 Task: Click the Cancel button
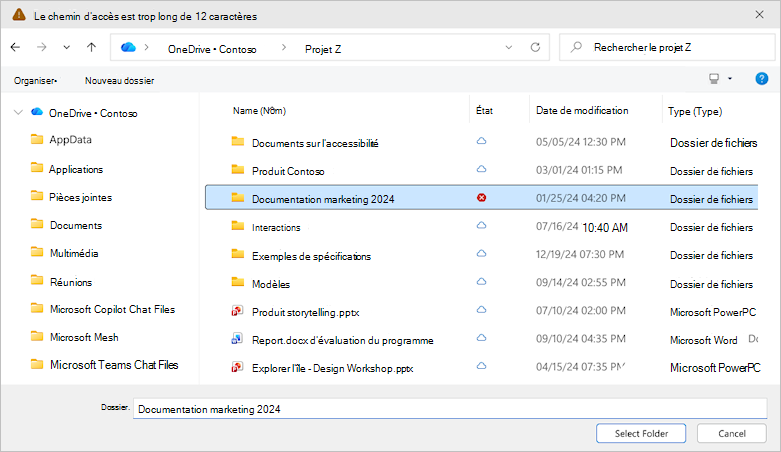click(x=732, y=433)
